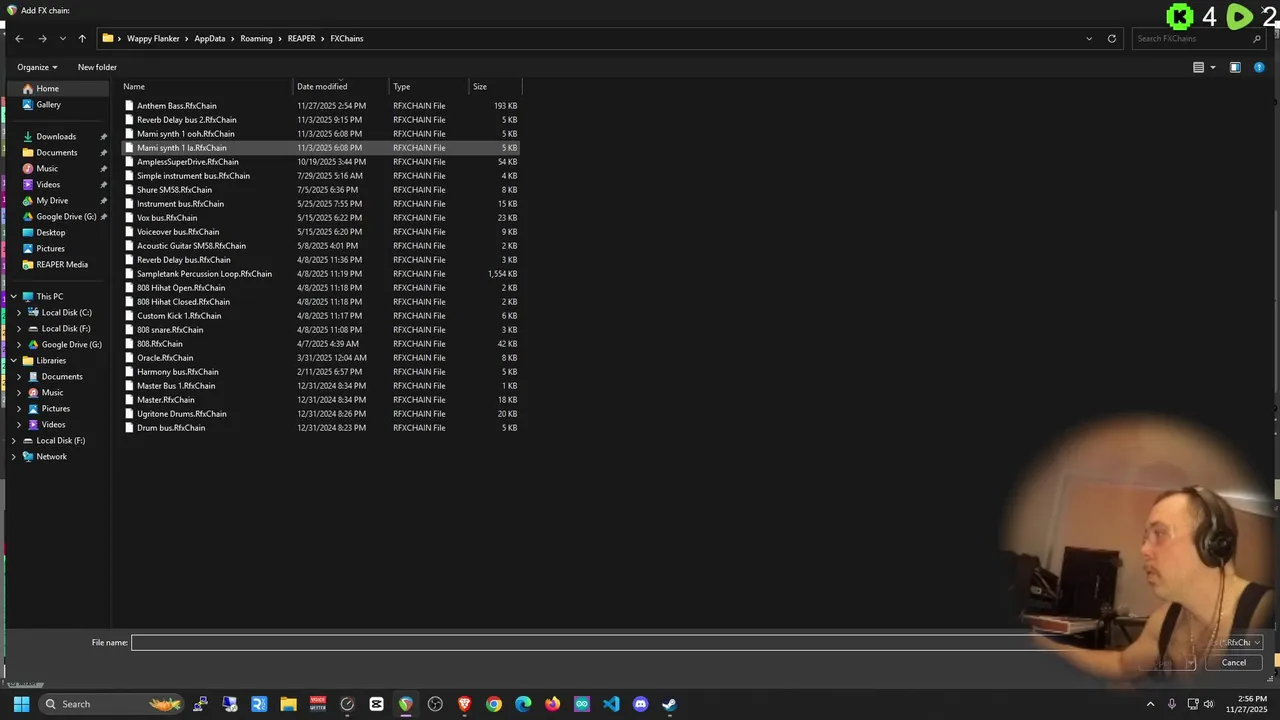
Task: Select Oracle.RfxChain file
Action: [x=320, y=357]
